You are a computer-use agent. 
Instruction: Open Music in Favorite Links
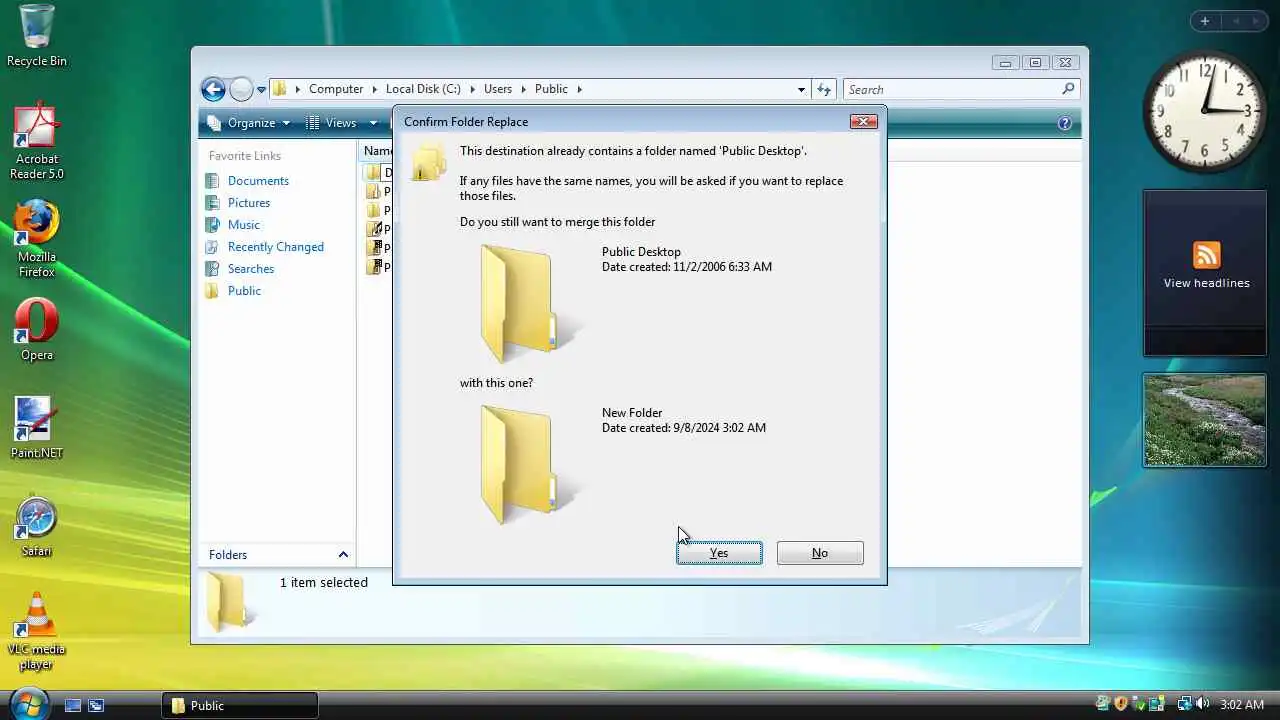(x=243, y=225)
